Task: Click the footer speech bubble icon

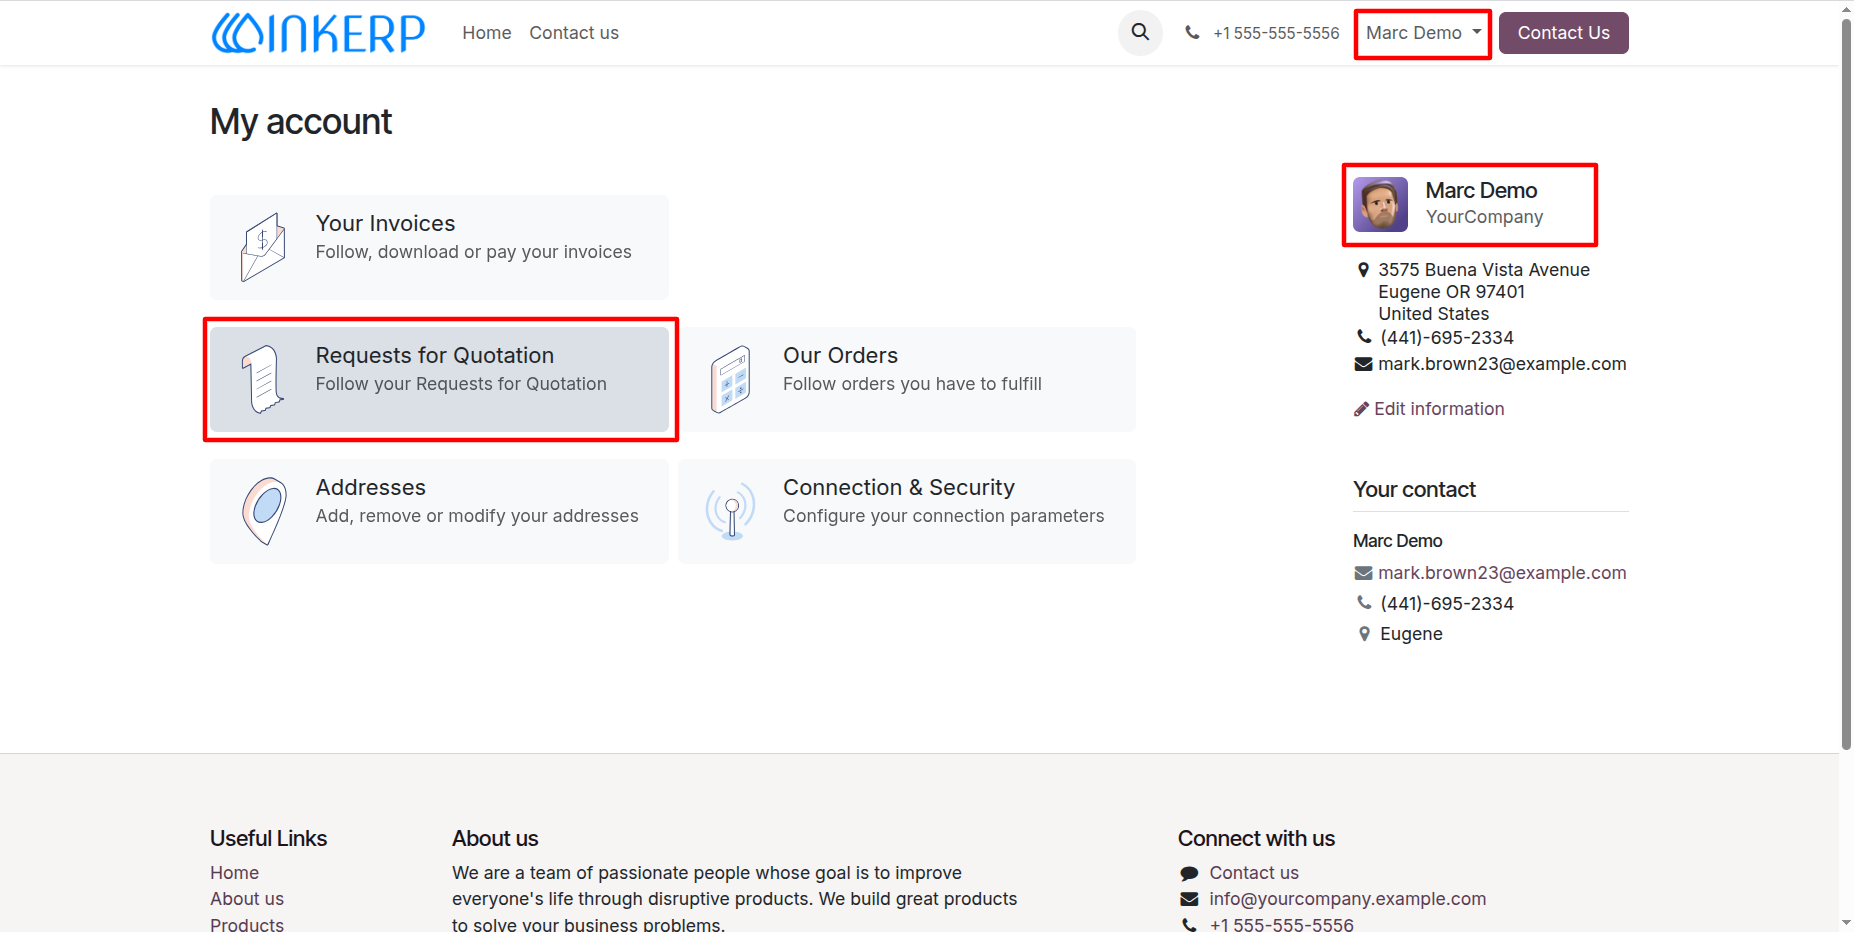Action: 1189,873
